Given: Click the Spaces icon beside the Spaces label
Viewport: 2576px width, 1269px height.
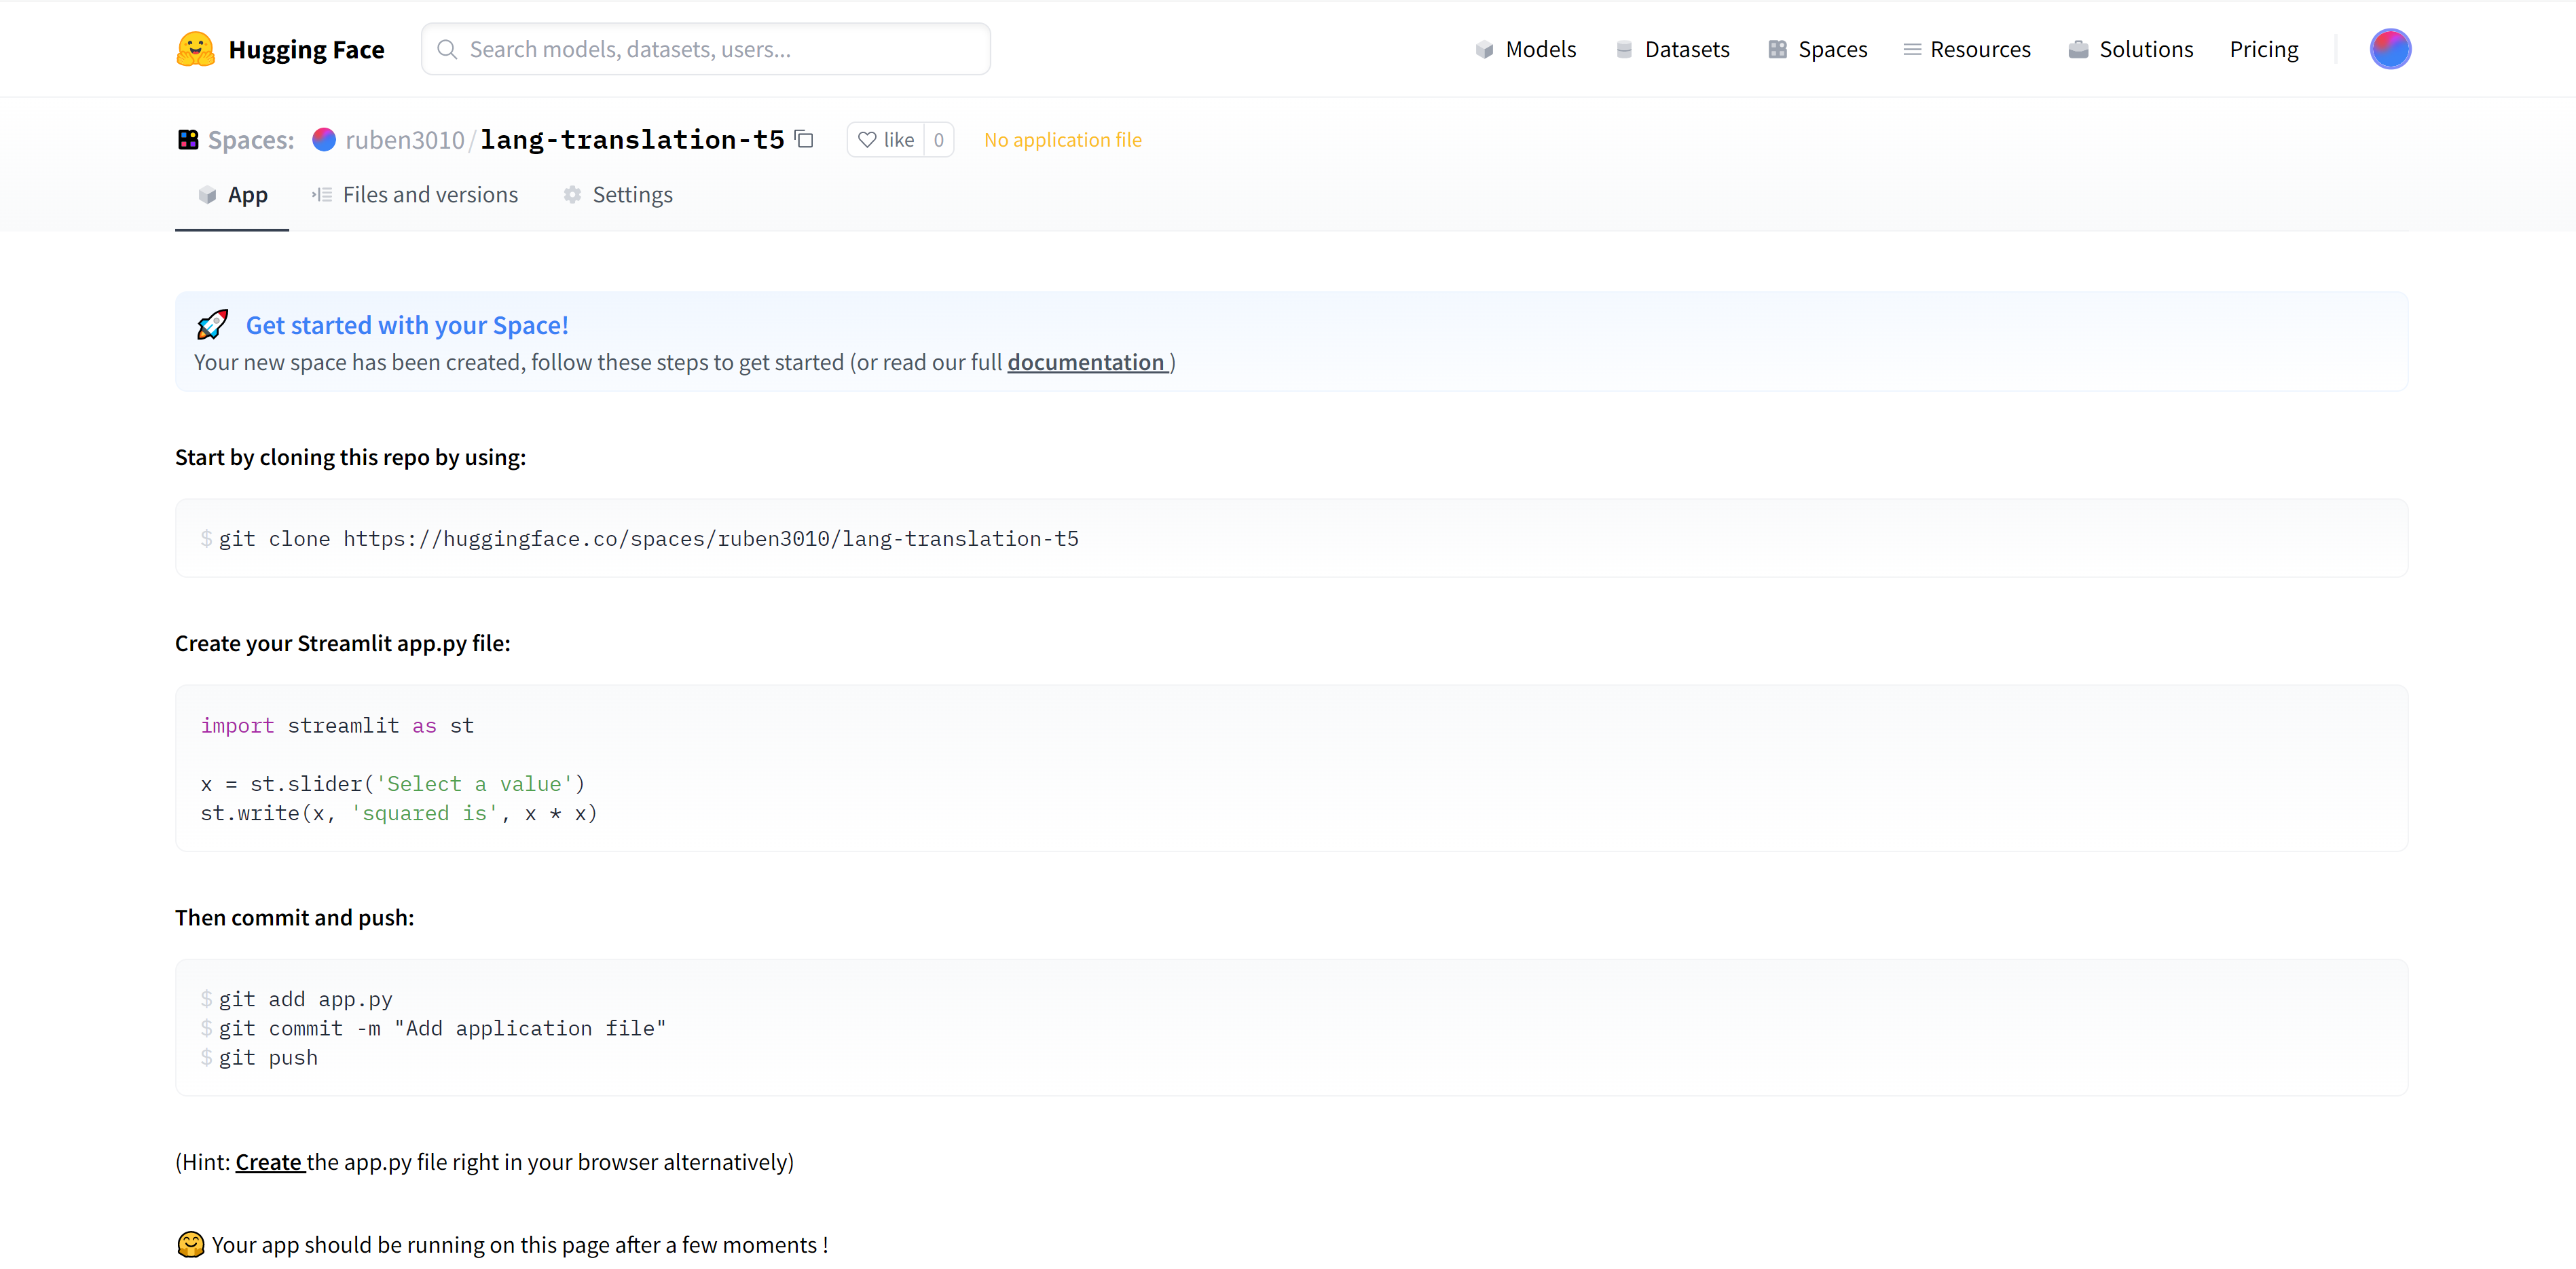Looking at the screenshot, I should click(188, 140).
